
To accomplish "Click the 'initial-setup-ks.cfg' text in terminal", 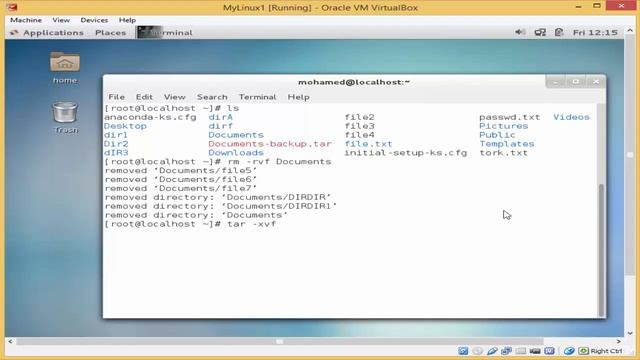I will click(405, 153).
